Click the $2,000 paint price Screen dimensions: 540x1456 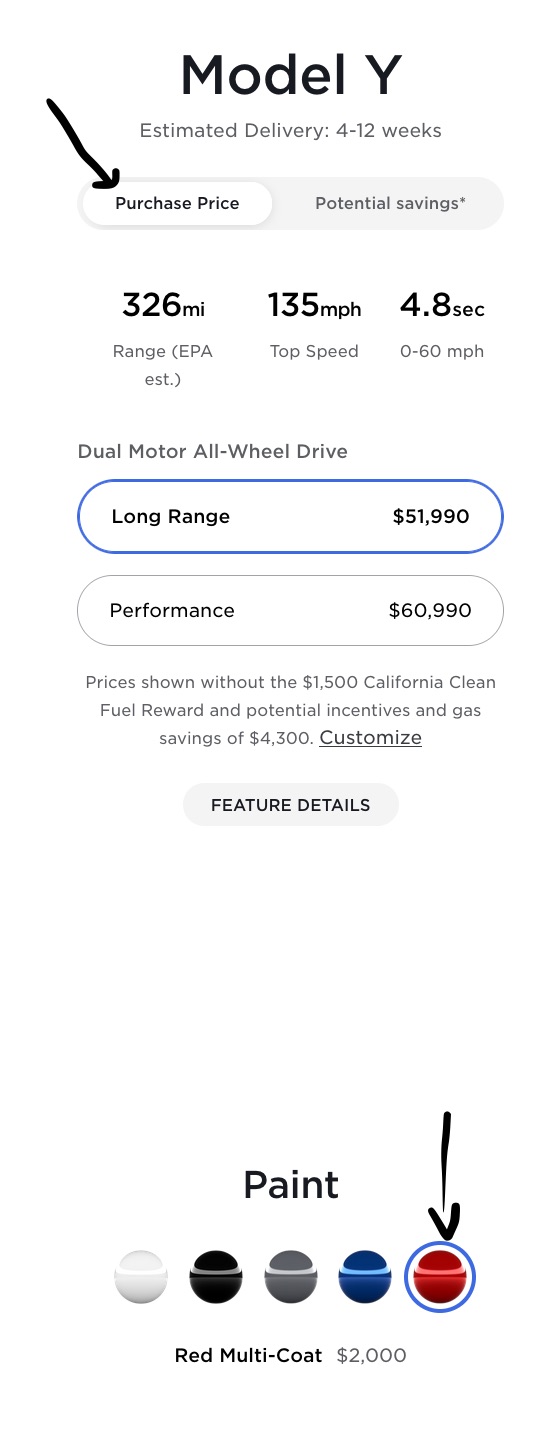[371, 1356]
